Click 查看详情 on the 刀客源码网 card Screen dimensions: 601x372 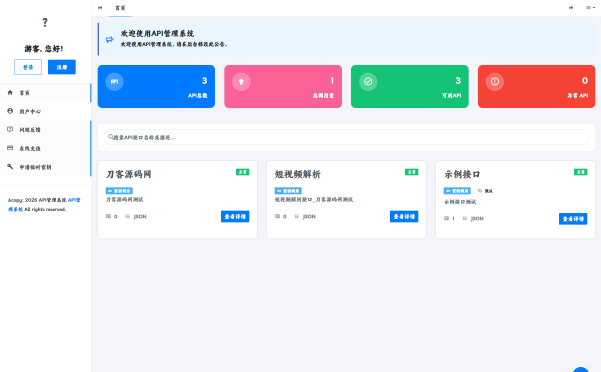click(235, 216)
